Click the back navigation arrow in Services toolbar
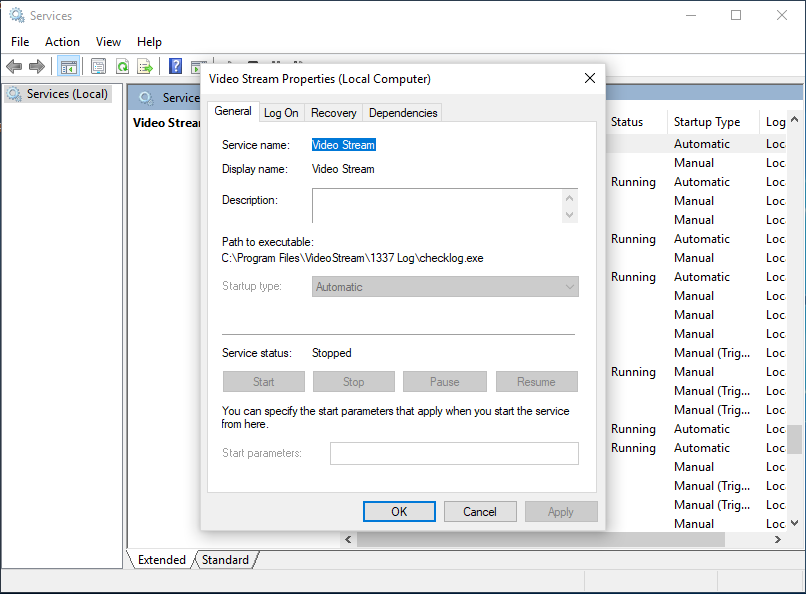The height and width of the screenshot is (594, 806). 14,66
